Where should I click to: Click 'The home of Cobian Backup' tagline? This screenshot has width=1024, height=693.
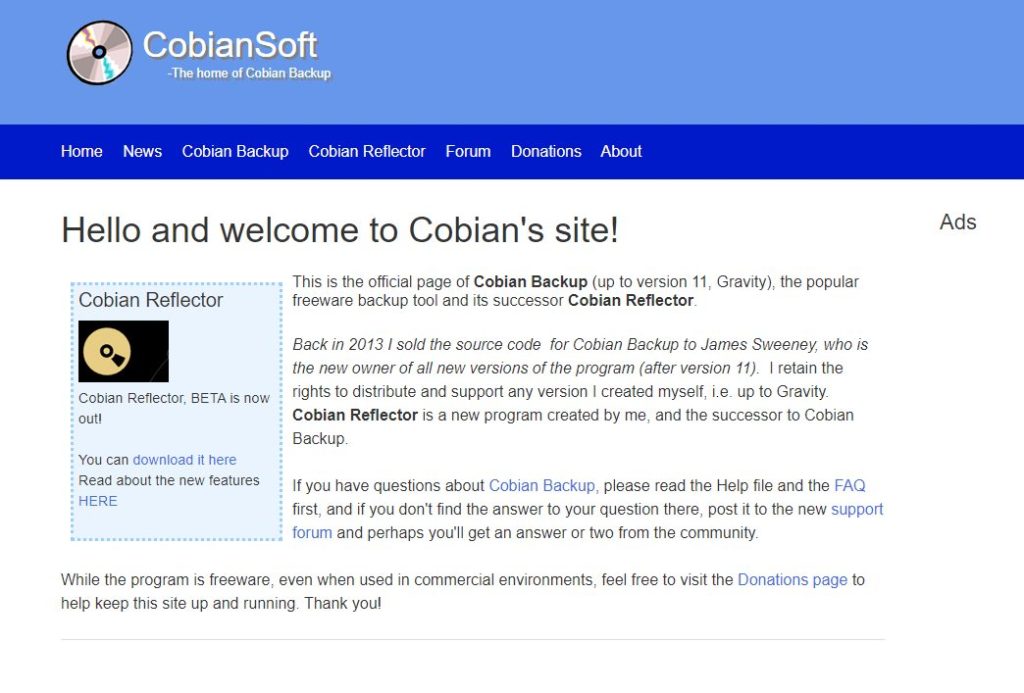pyautogui.click(x=249, y=73)
